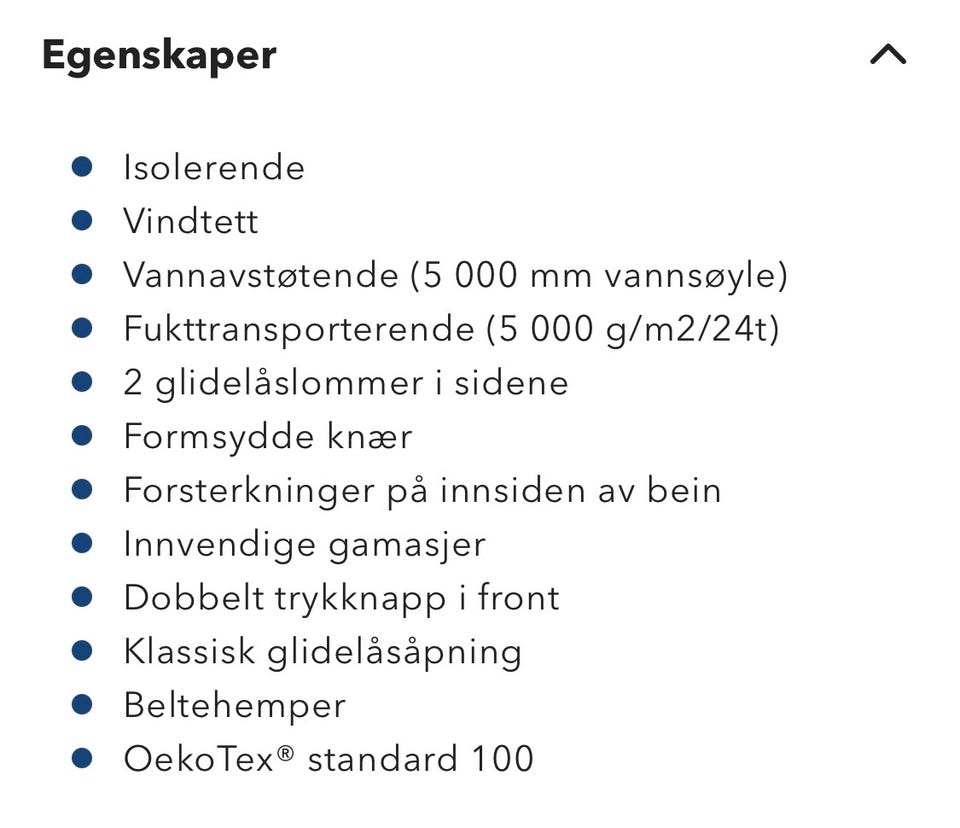Click Fukttransporterende (5 000 g/m2/24t) item
960x828 pixels.
450,329
